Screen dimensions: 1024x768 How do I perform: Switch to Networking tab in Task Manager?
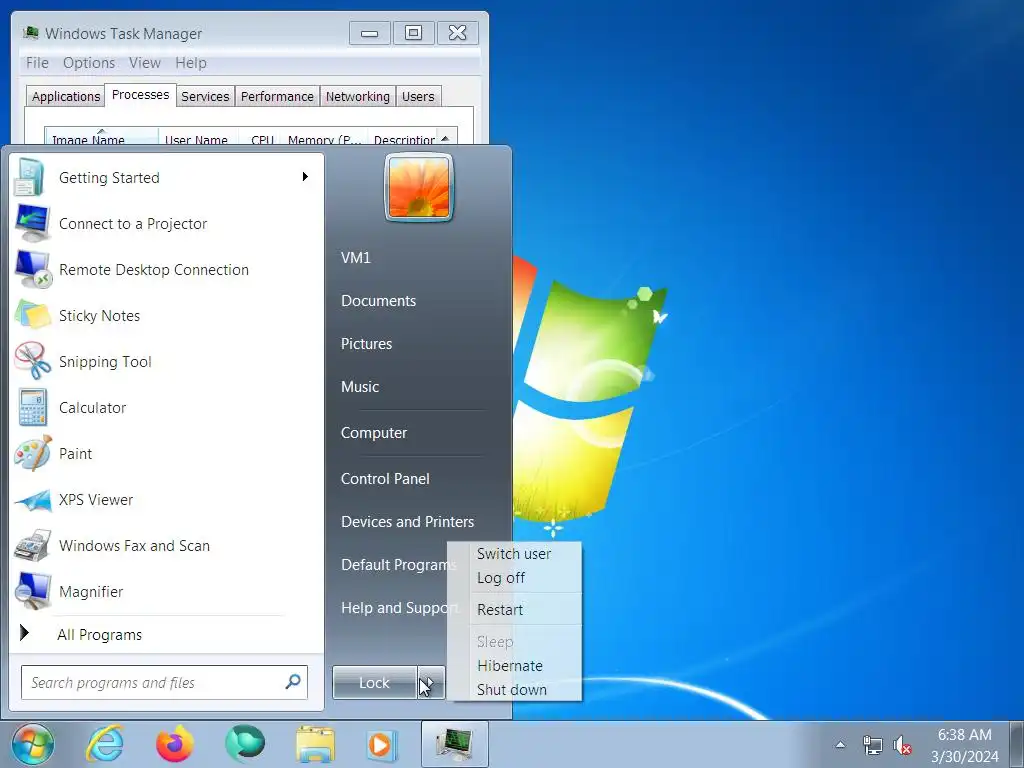click(x=358, y=97)
